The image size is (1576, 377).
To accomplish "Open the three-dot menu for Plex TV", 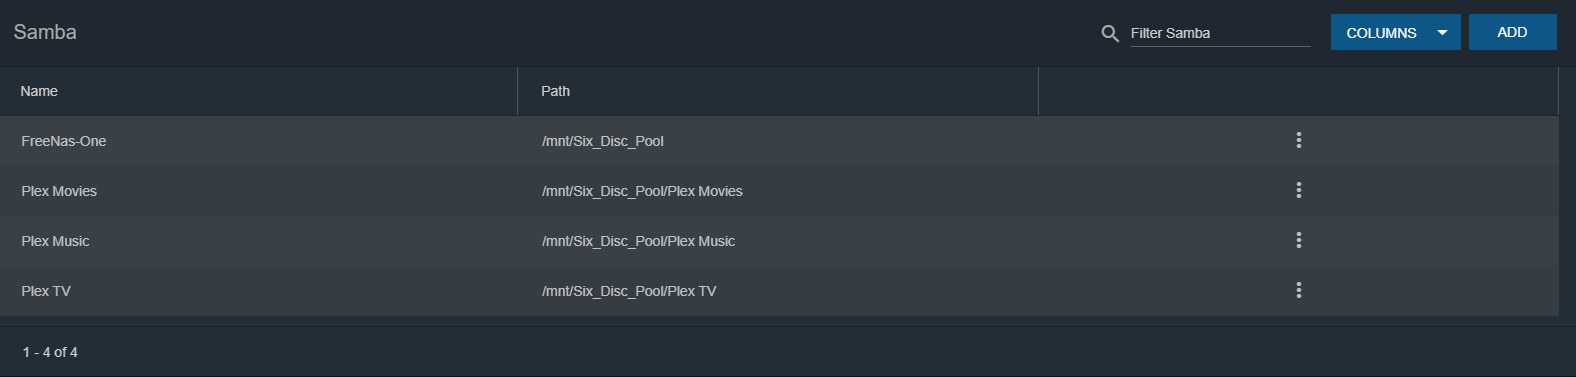I will (x=1298, y=291).
